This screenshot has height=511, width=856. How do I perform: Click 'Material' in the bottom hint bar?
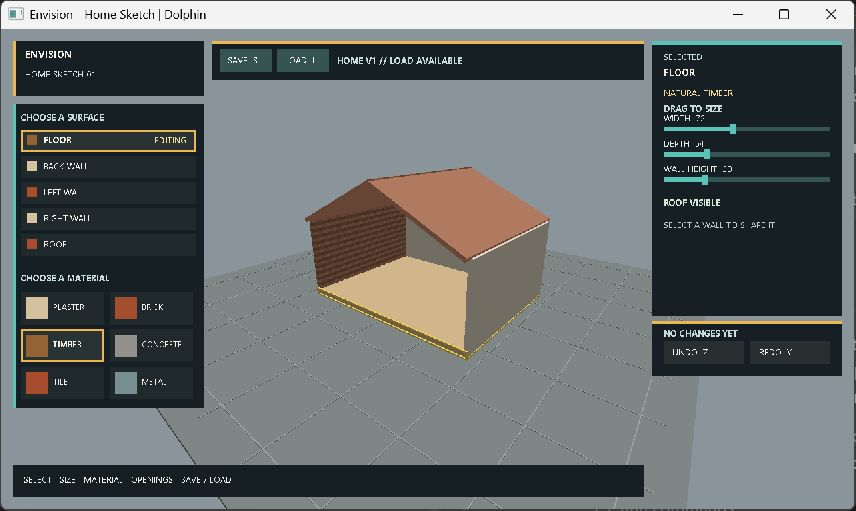pyautogui.click(x=103, y=480)
